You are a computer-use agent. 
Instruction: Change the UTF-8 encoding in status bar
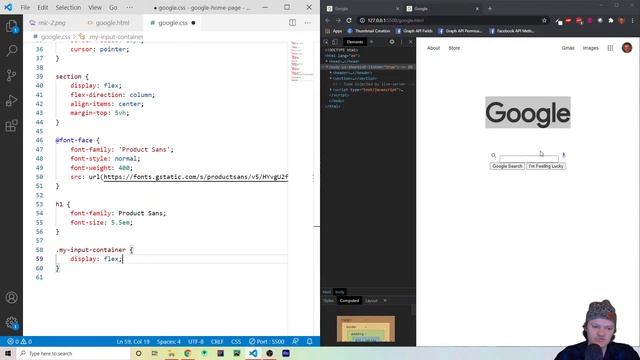point(196,341)
